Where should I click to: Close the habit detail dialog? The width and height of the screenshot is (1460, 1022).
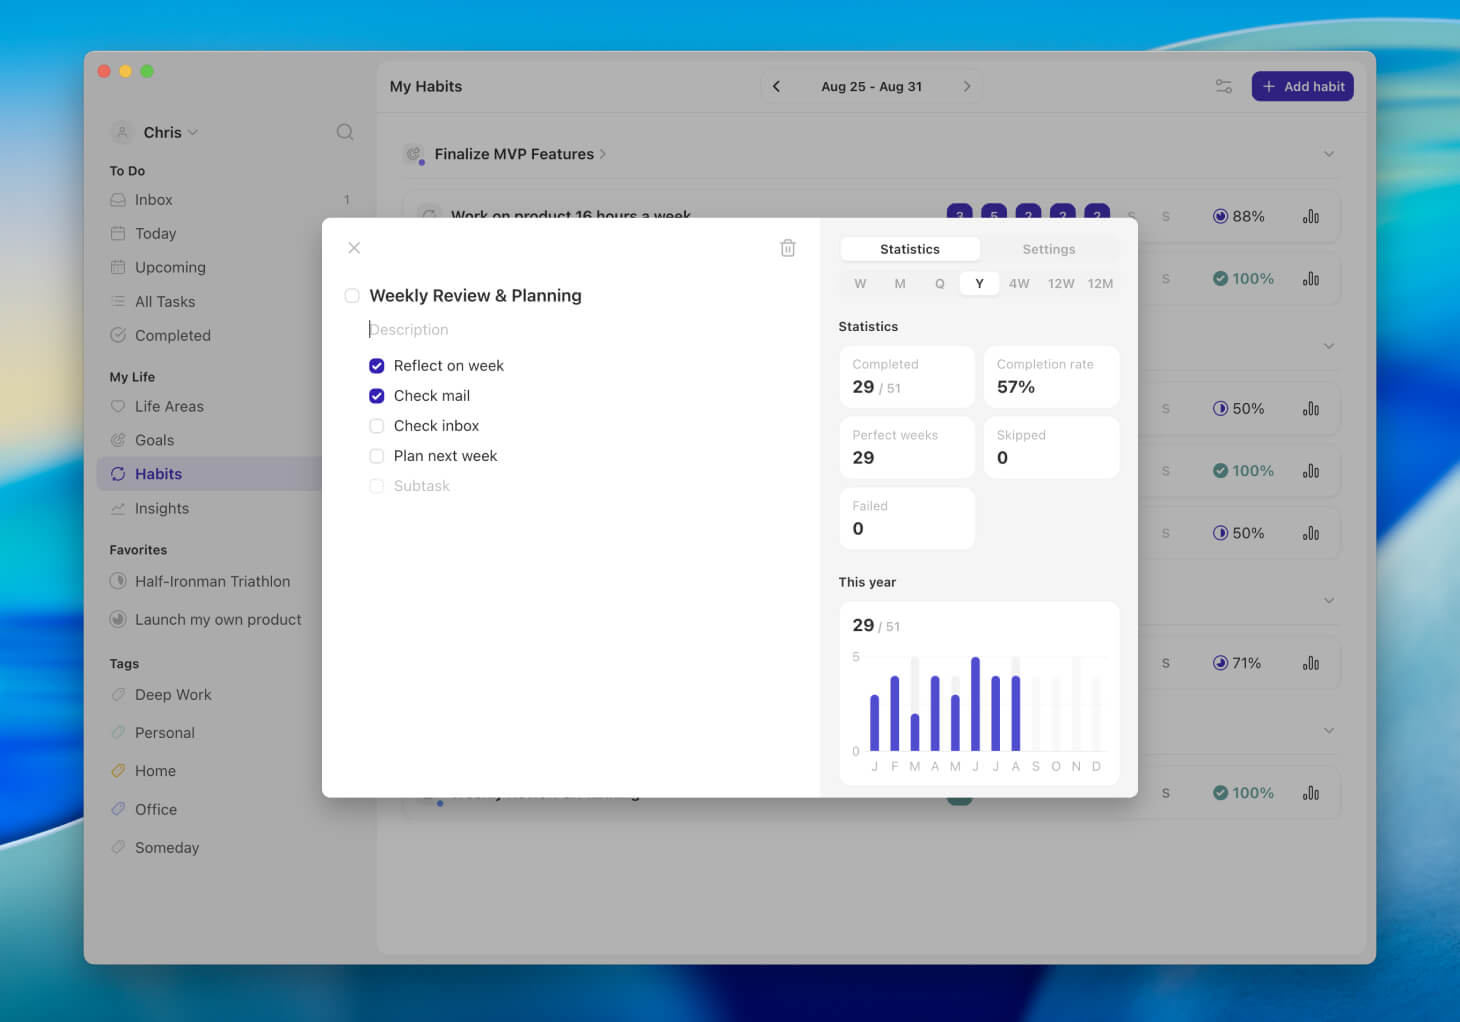pos(354,248)
